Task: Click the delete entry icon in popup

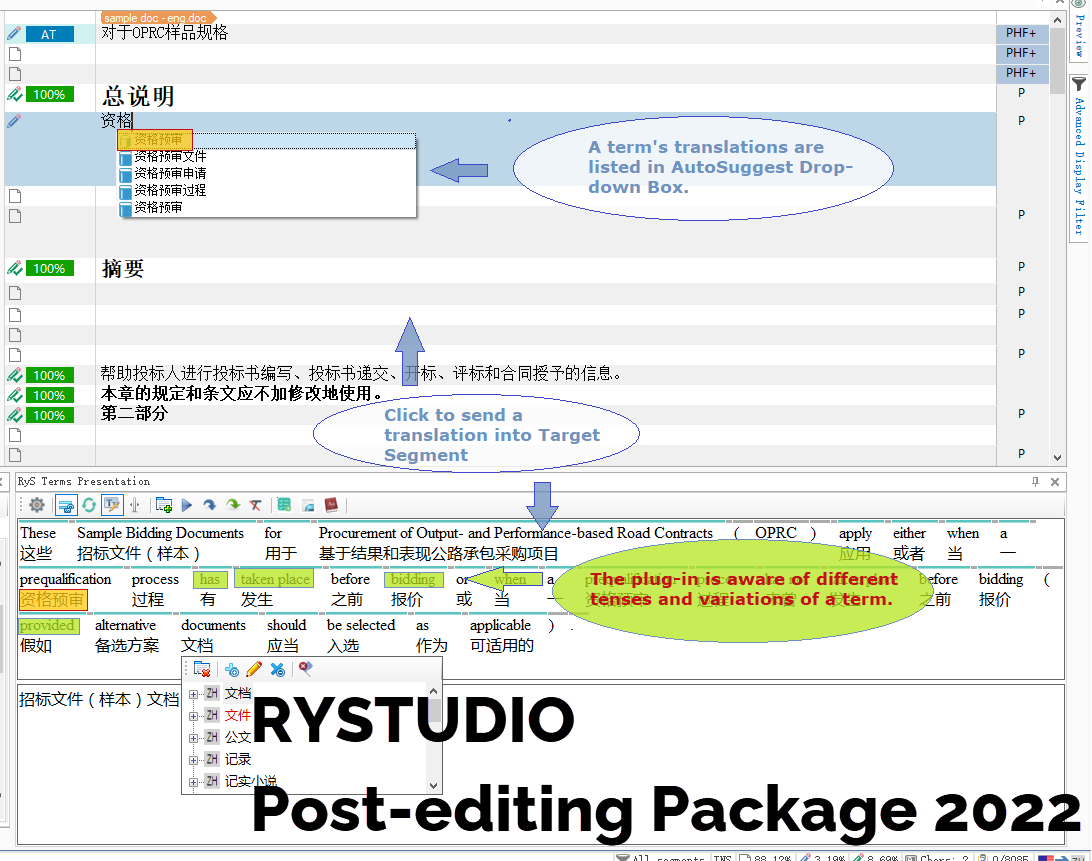Action: tap(203, 669)
